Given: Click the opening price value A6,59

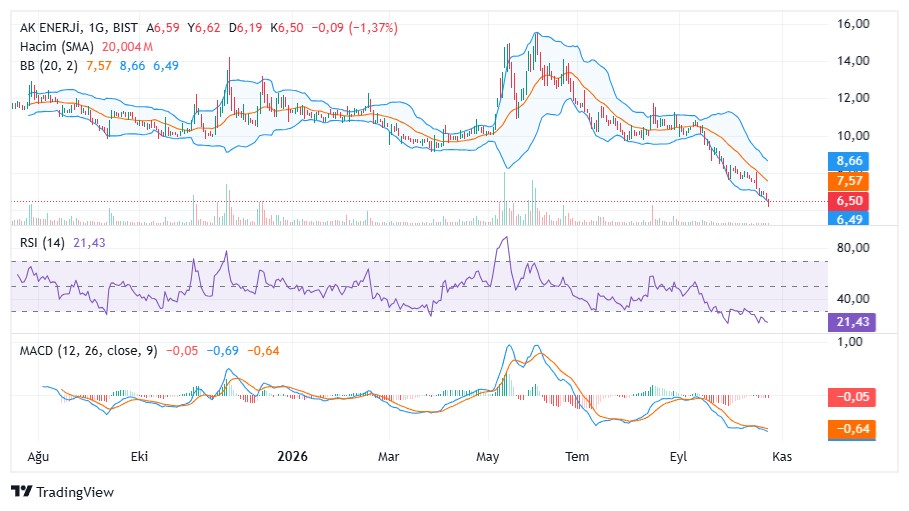Looking at the screenshot, I should coord(163,27).
